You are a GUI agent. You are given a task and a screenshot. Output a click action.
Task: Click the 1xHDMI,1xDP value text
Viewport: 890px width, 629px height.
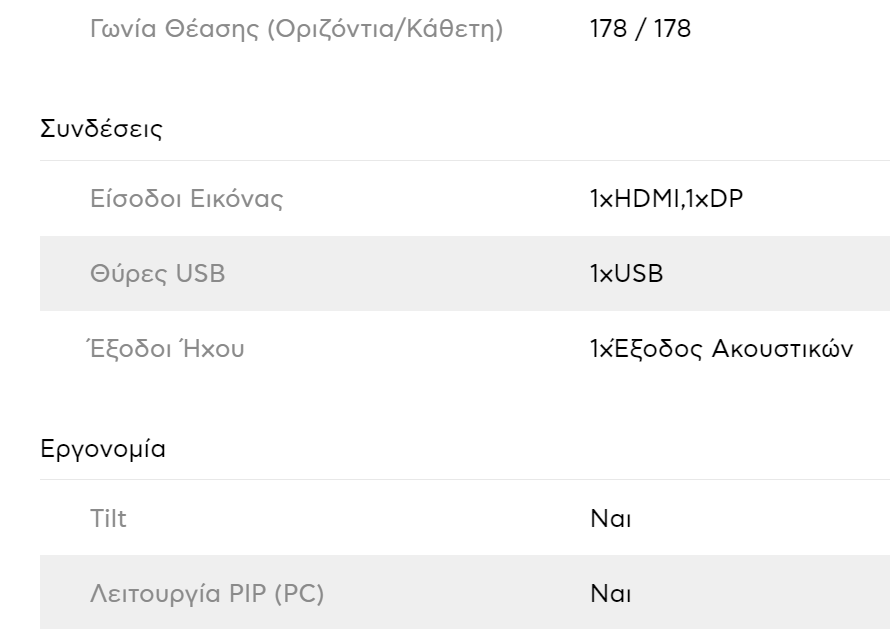(667, 199)
